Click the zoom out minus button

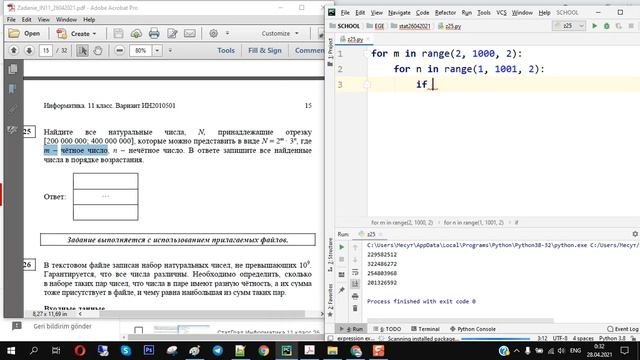119,51
